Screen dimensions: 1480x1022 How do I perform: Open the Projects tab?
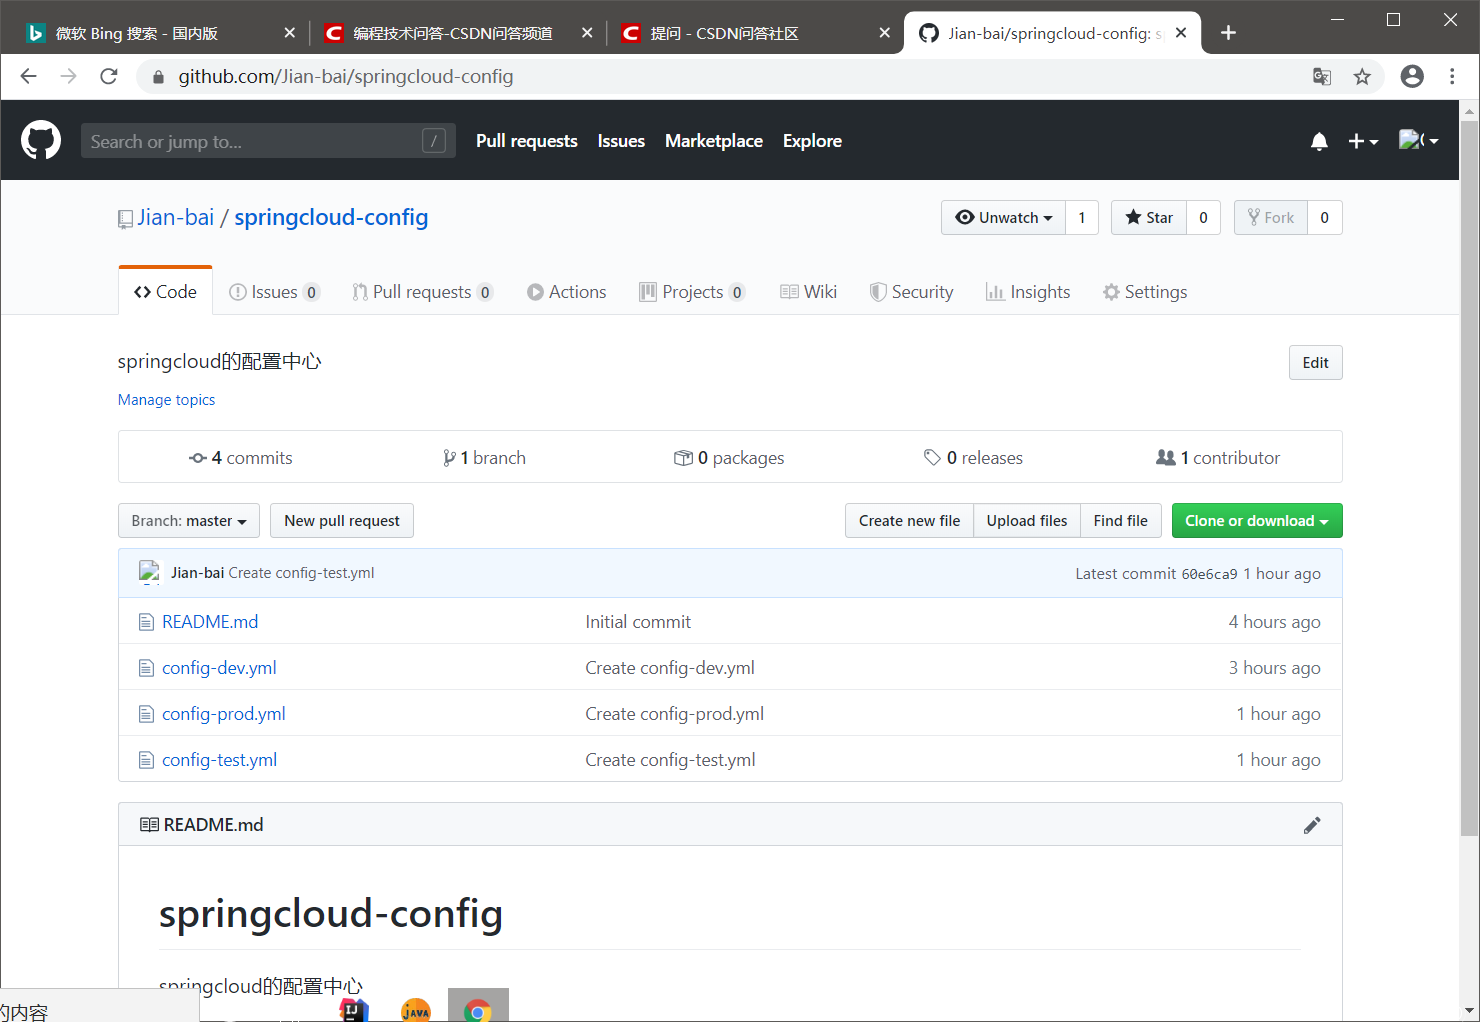pos(692,292)
